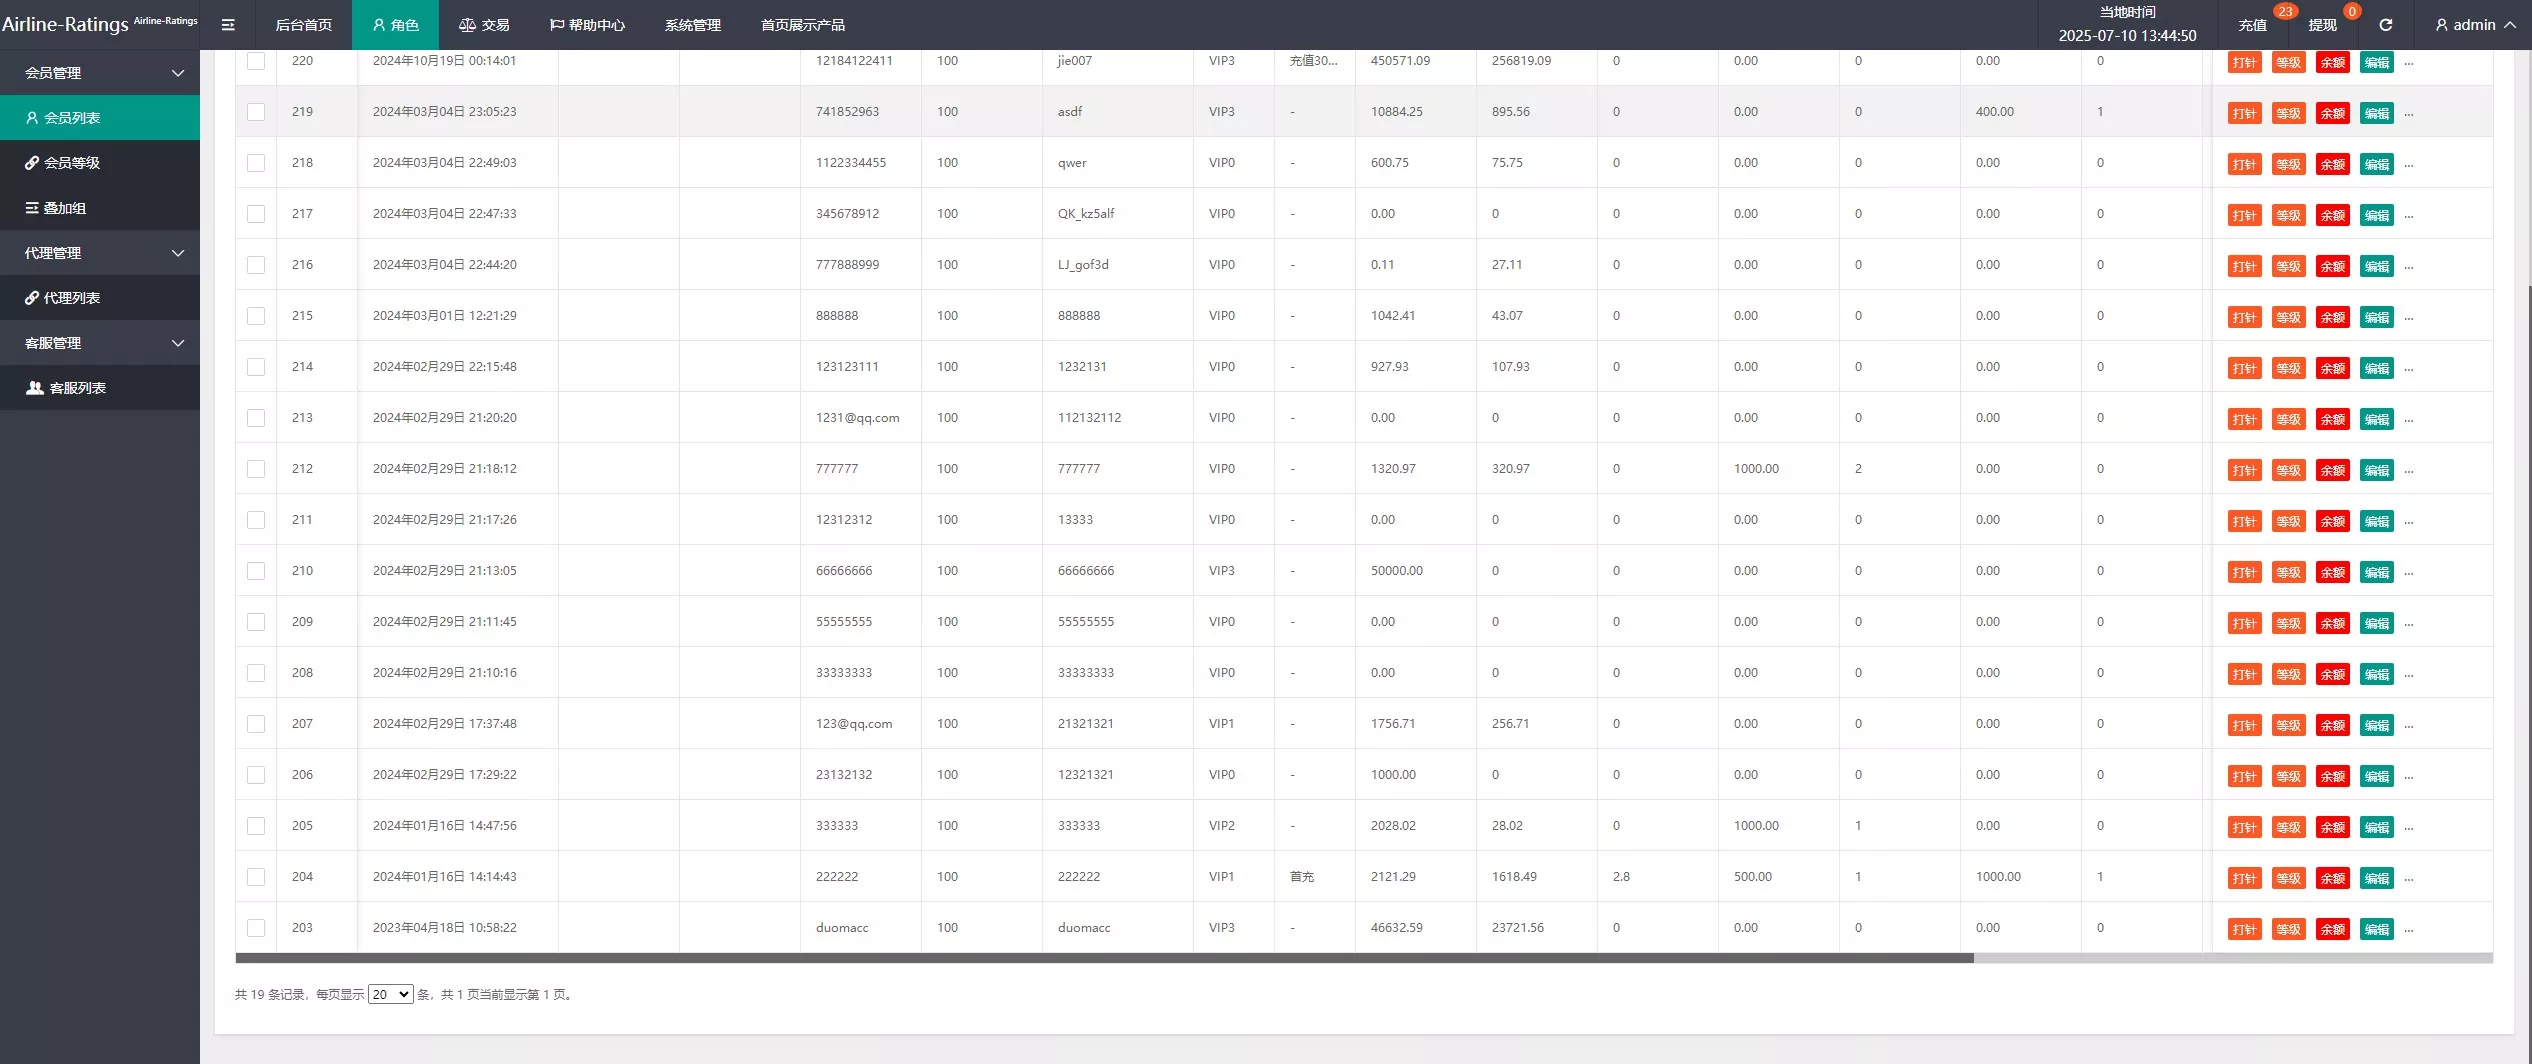Open 会员等级 link icon in sidebar
The width and height of the screenshot is (2532, 1064).
pyautogui.click(x=33, y=163)
